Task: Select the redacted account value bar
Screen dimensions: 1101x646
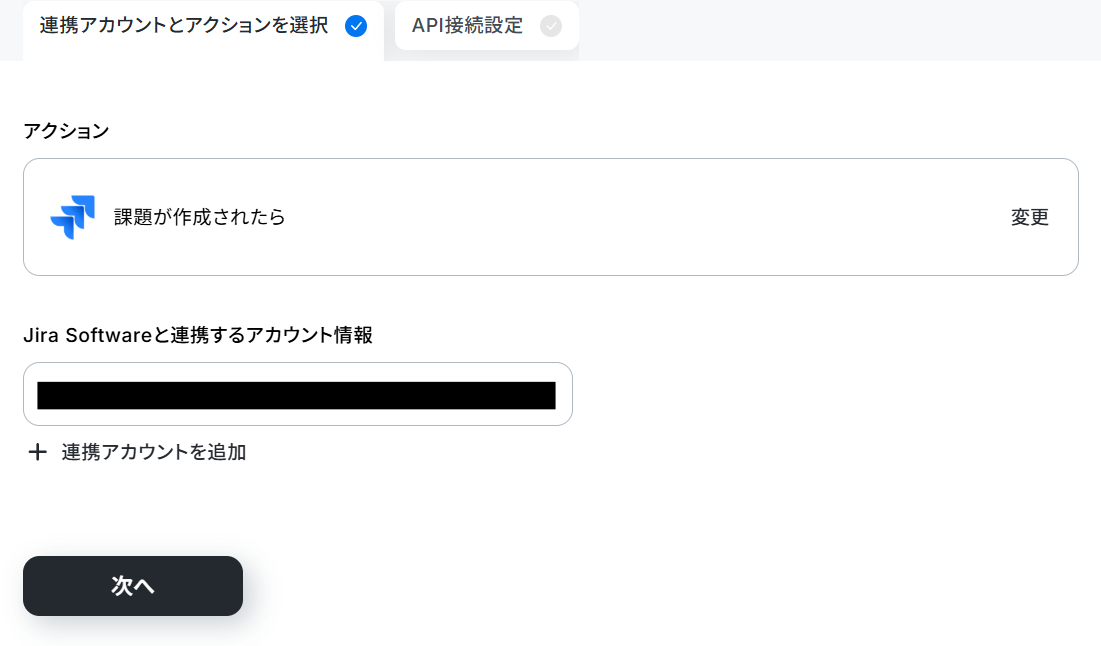Action: point(296,395)
